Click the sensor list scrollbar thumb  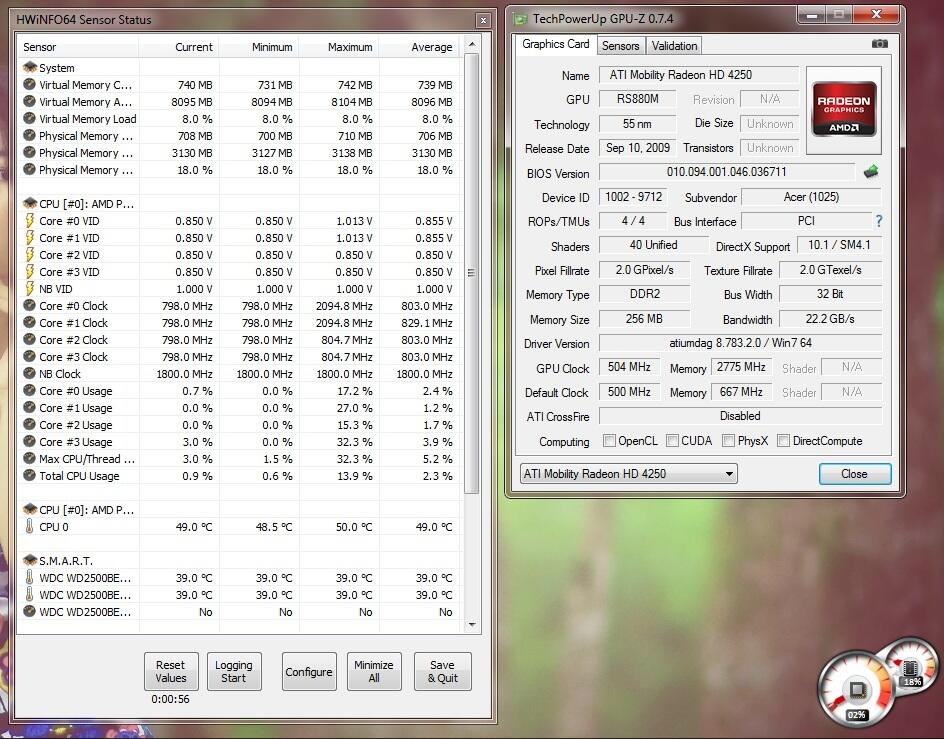pos(471,273)
